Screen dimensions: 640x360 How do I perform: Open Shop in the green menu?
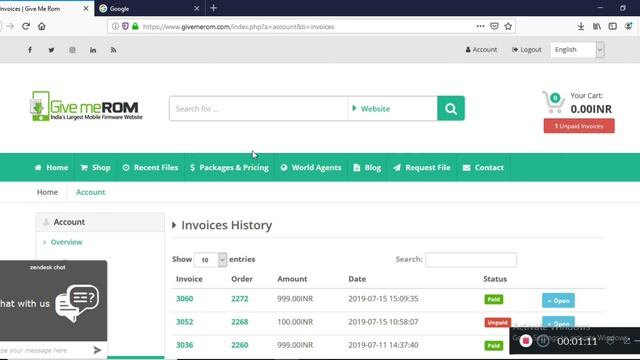click(x=96, y=167)
